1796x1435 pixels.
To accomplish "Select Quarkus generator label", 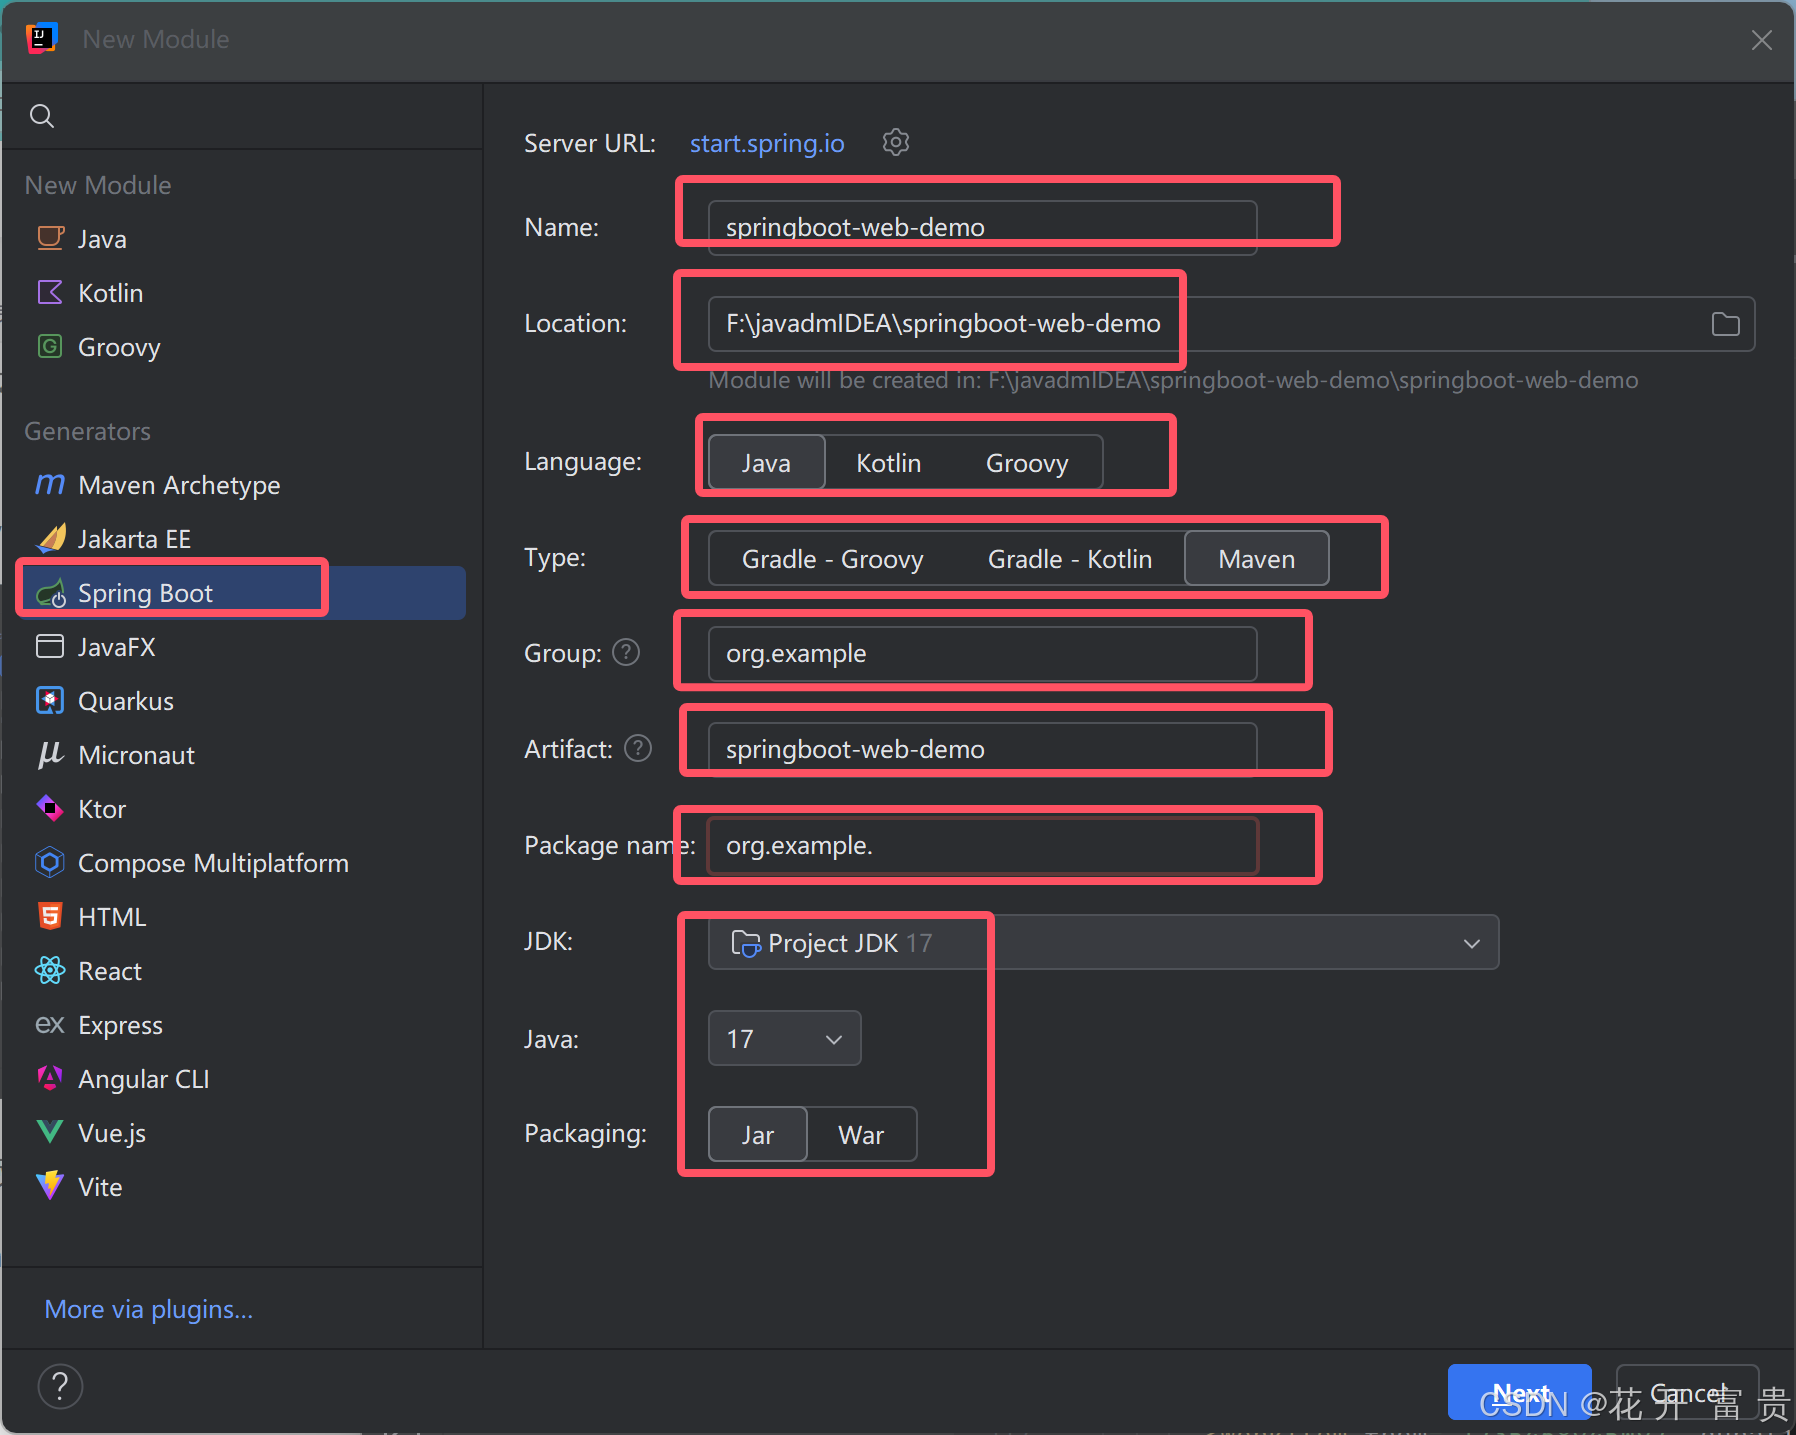I will [126, 700].
